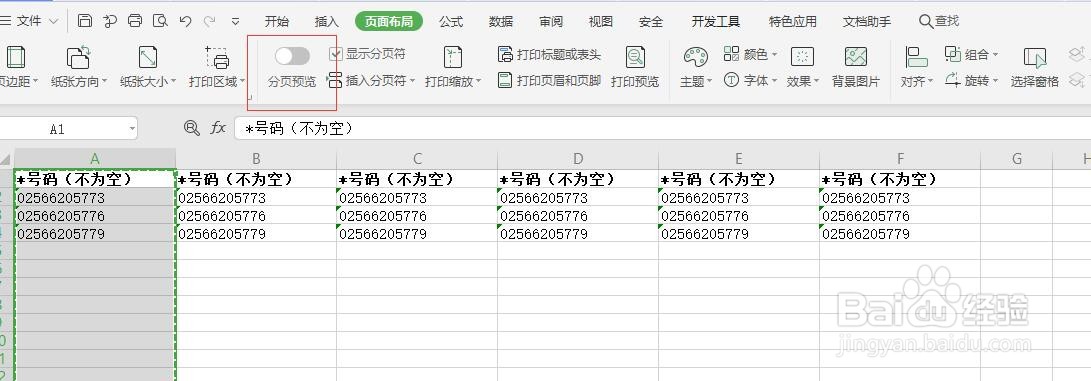1091x381 pixels.
Task: Click the Name Box showing A1
Action: (x=57, y=129)
